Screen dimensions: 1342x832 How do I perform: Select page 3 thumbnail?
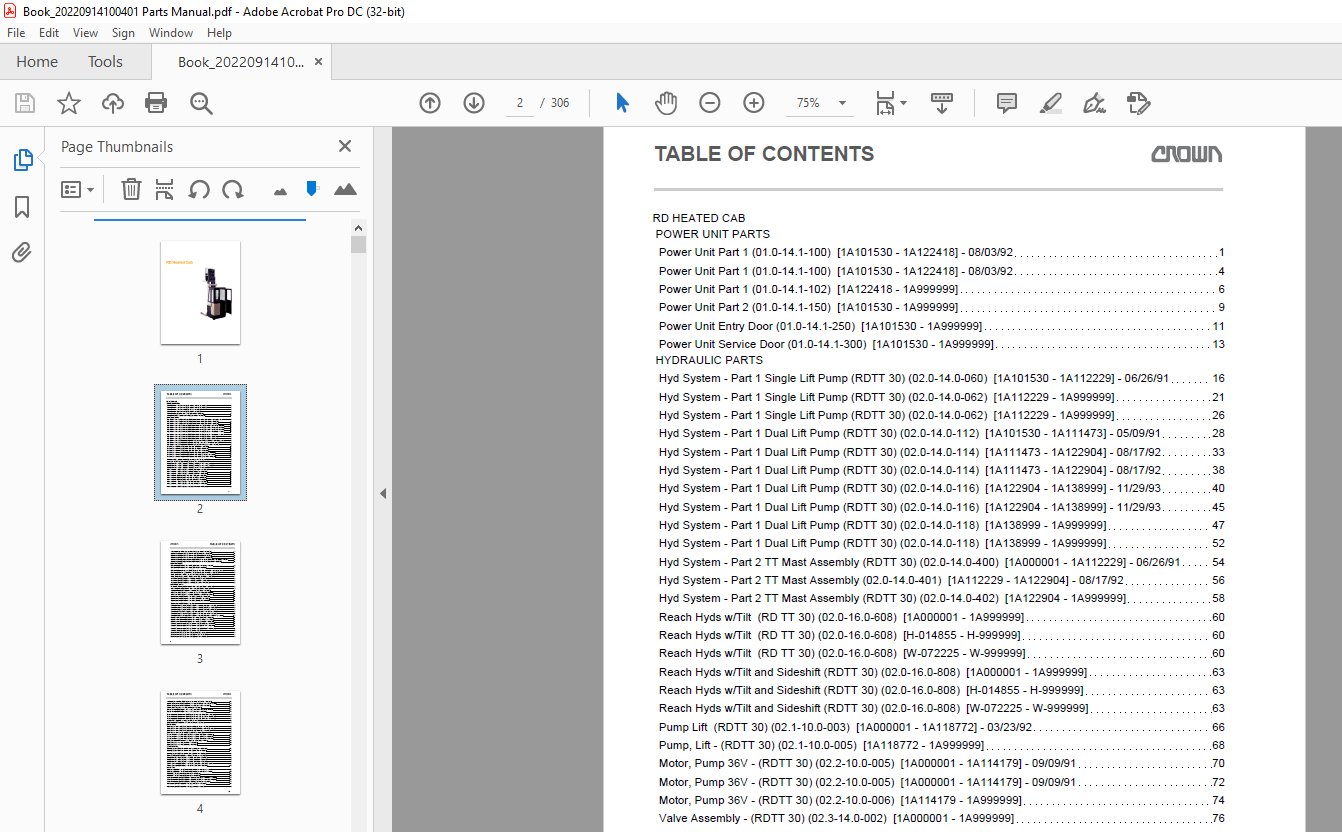click(200, 592)
